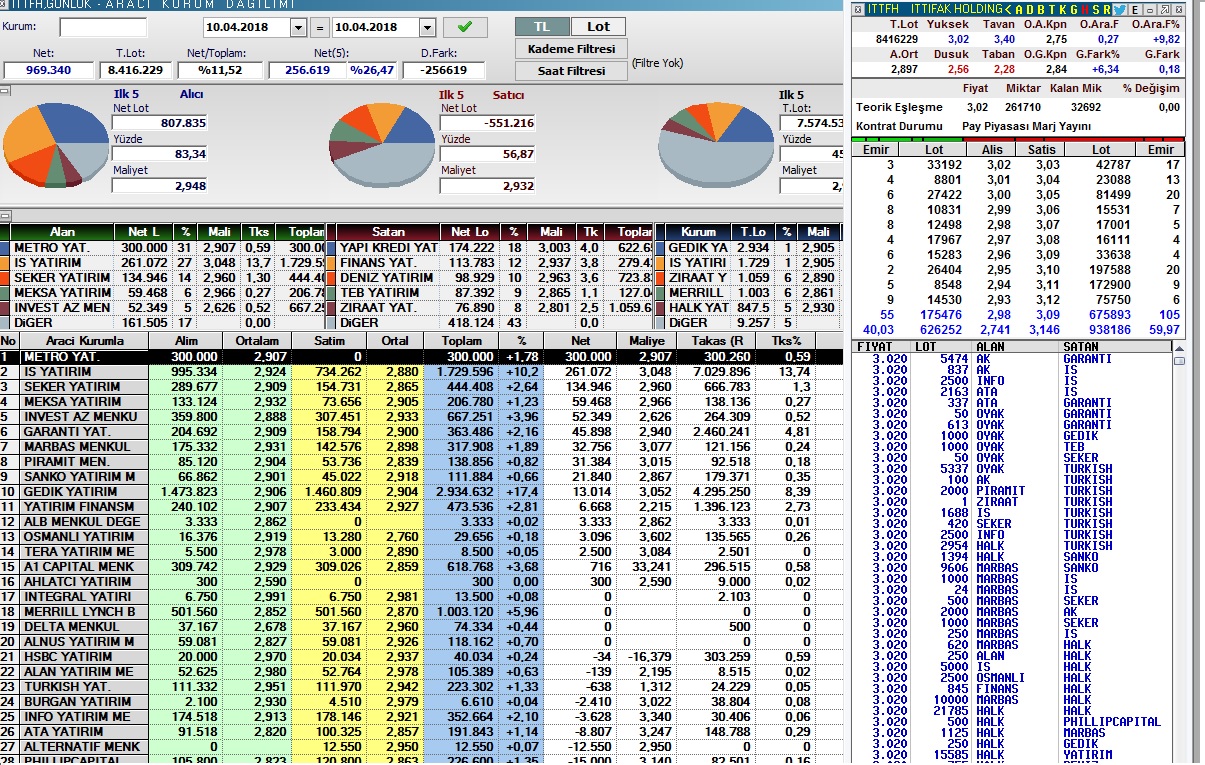Viewport: 1205px width, 765px height.
Task: Click DENIZ YATIRIM row in Satan table
Action: click(489, 277)
